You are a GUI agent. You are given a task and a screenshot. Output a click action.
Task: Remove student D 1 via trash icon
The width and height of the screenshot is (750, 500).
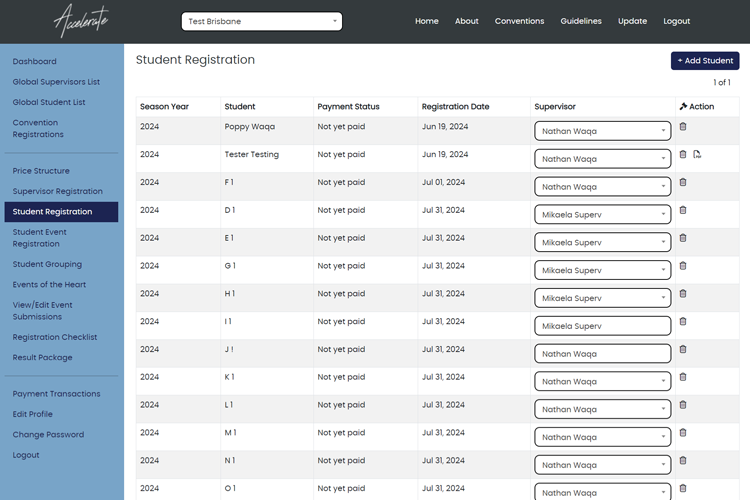(683, 210)
